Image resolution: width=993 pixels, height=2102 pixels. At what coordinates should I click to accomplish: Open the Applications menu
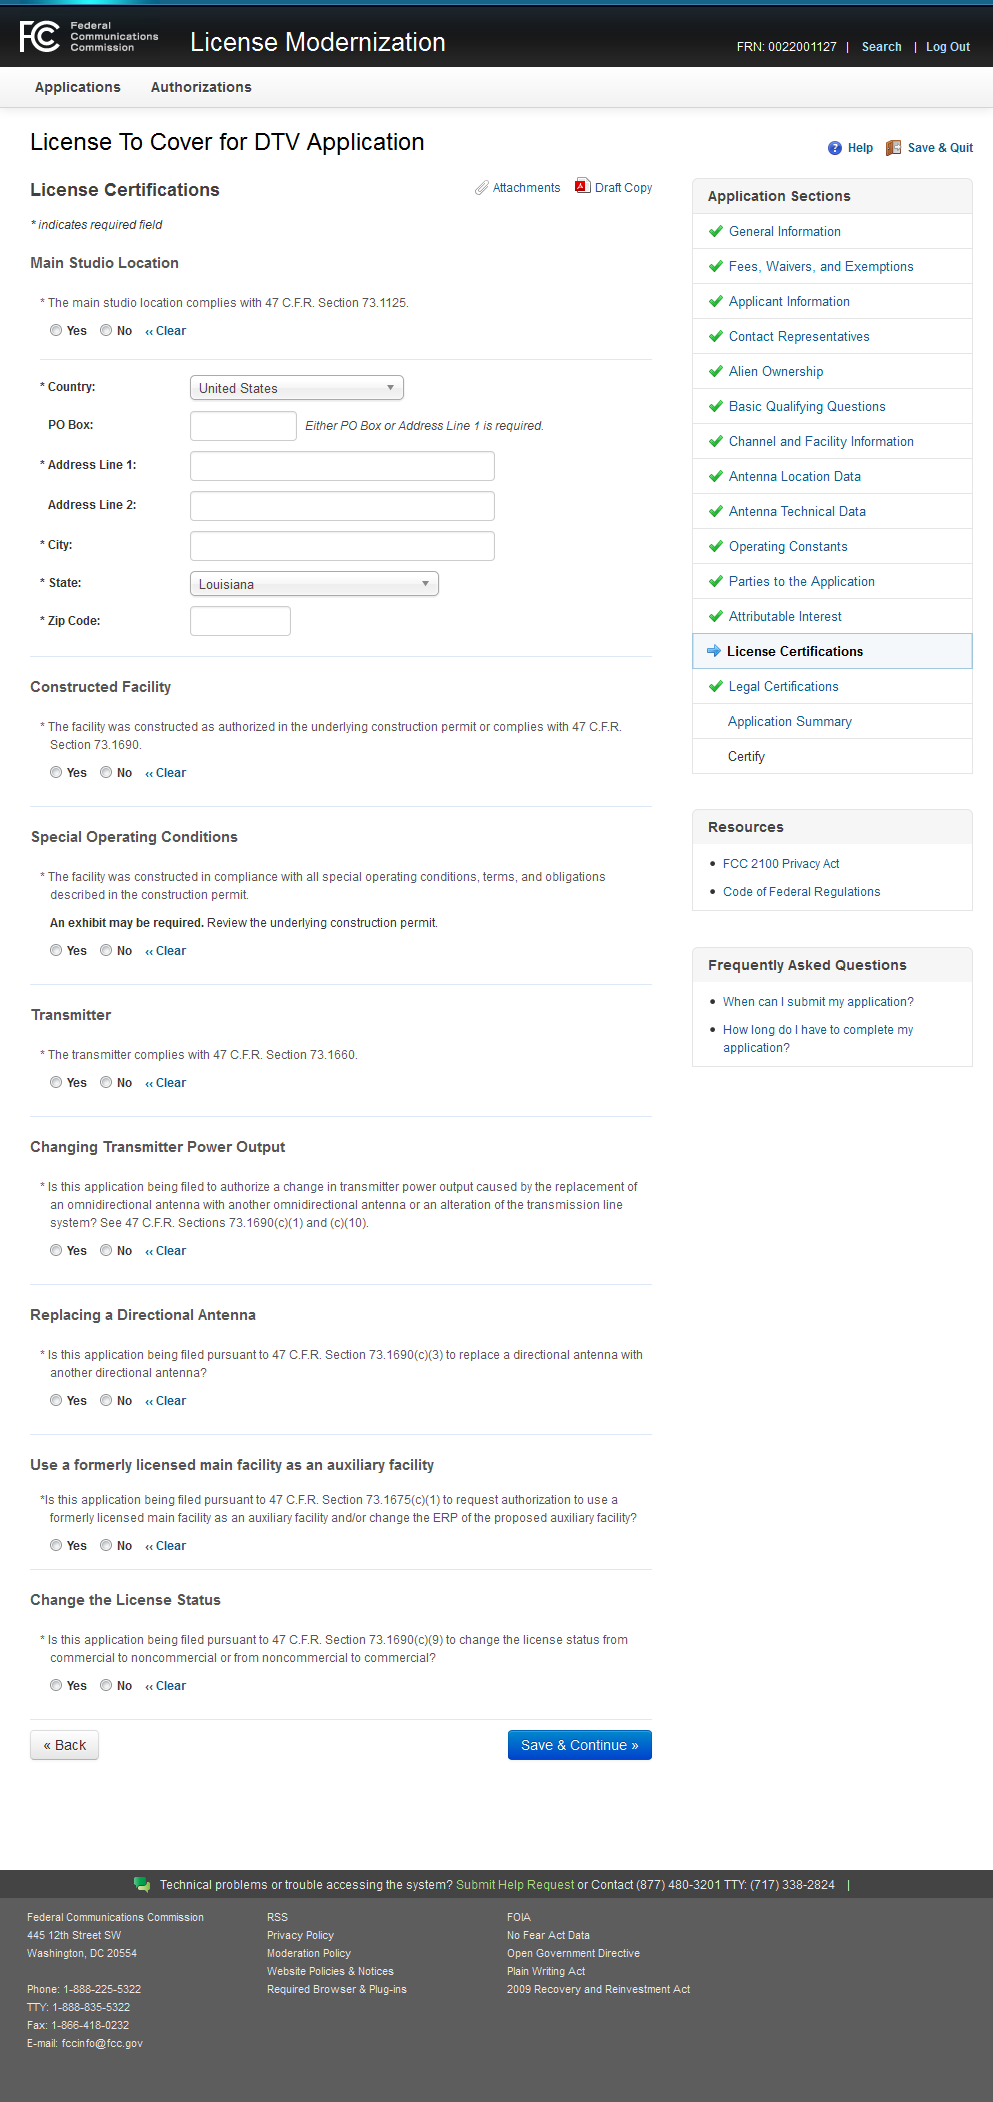(x=77, y=87)
